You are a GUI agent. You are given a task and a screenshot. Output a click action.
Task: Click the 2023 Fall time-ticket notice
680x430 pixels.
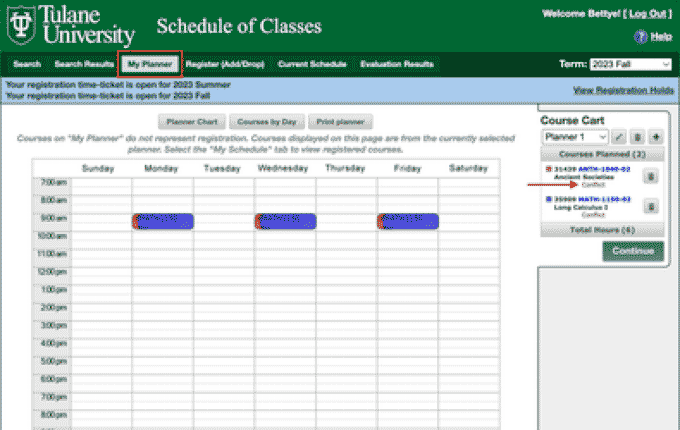pos(108,96)
